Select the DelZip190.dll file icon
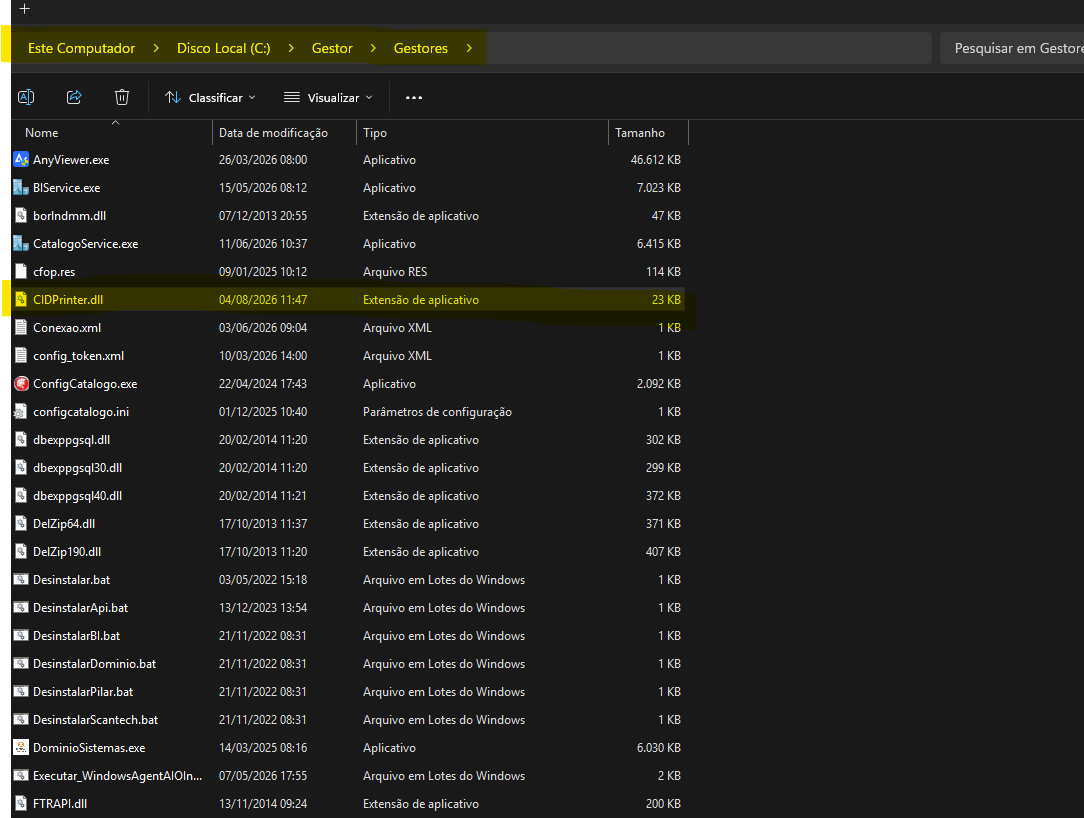1084x818 pixels. point(21,552)
